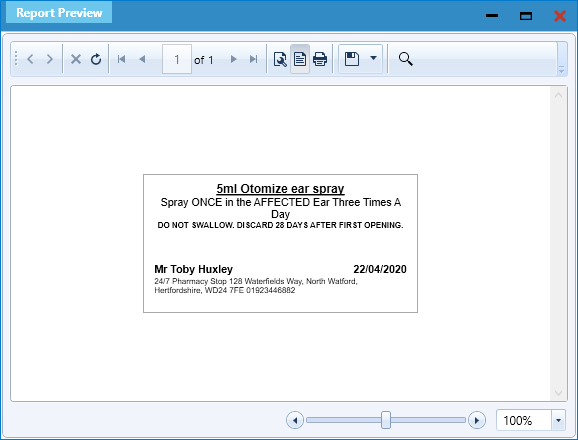This screenshot has height=440, width=578.
Task: Increase zoom with right arrow button
Action: point(477,420)
